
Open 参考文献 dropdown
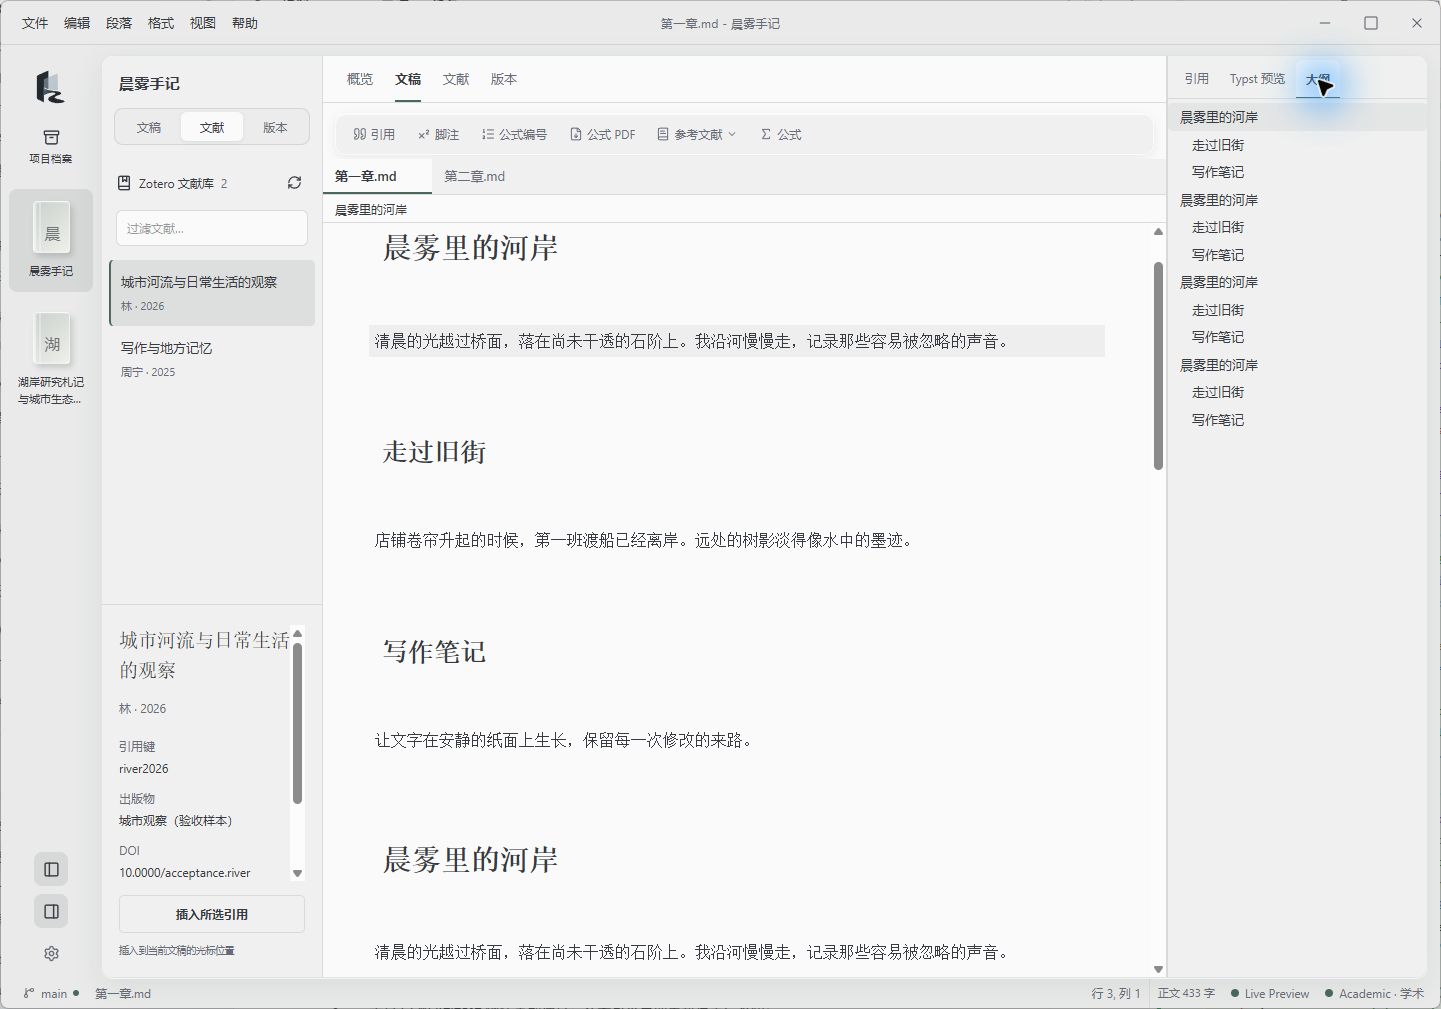(x=696, y=134)
